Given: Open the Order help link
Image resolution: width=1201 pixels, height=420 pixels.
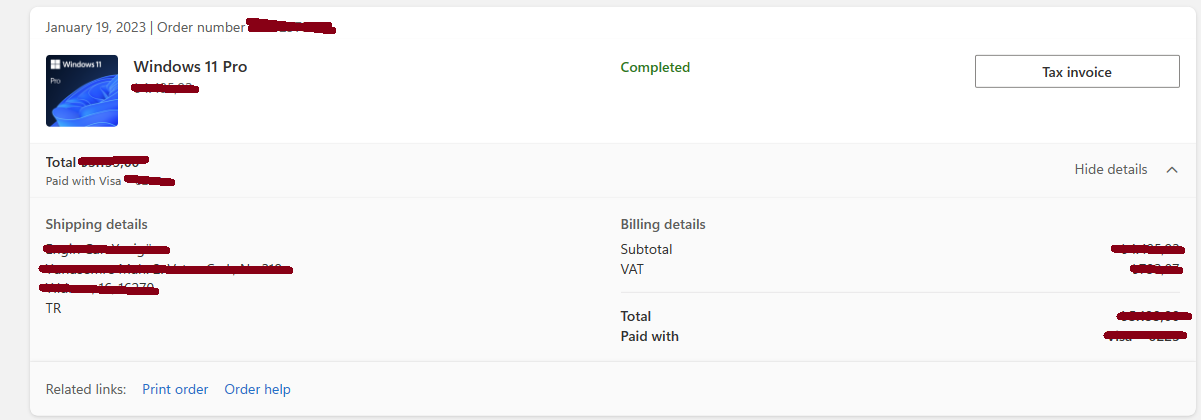Looking at the screenshot, I should pyautogui.click(x=257, y=389).
